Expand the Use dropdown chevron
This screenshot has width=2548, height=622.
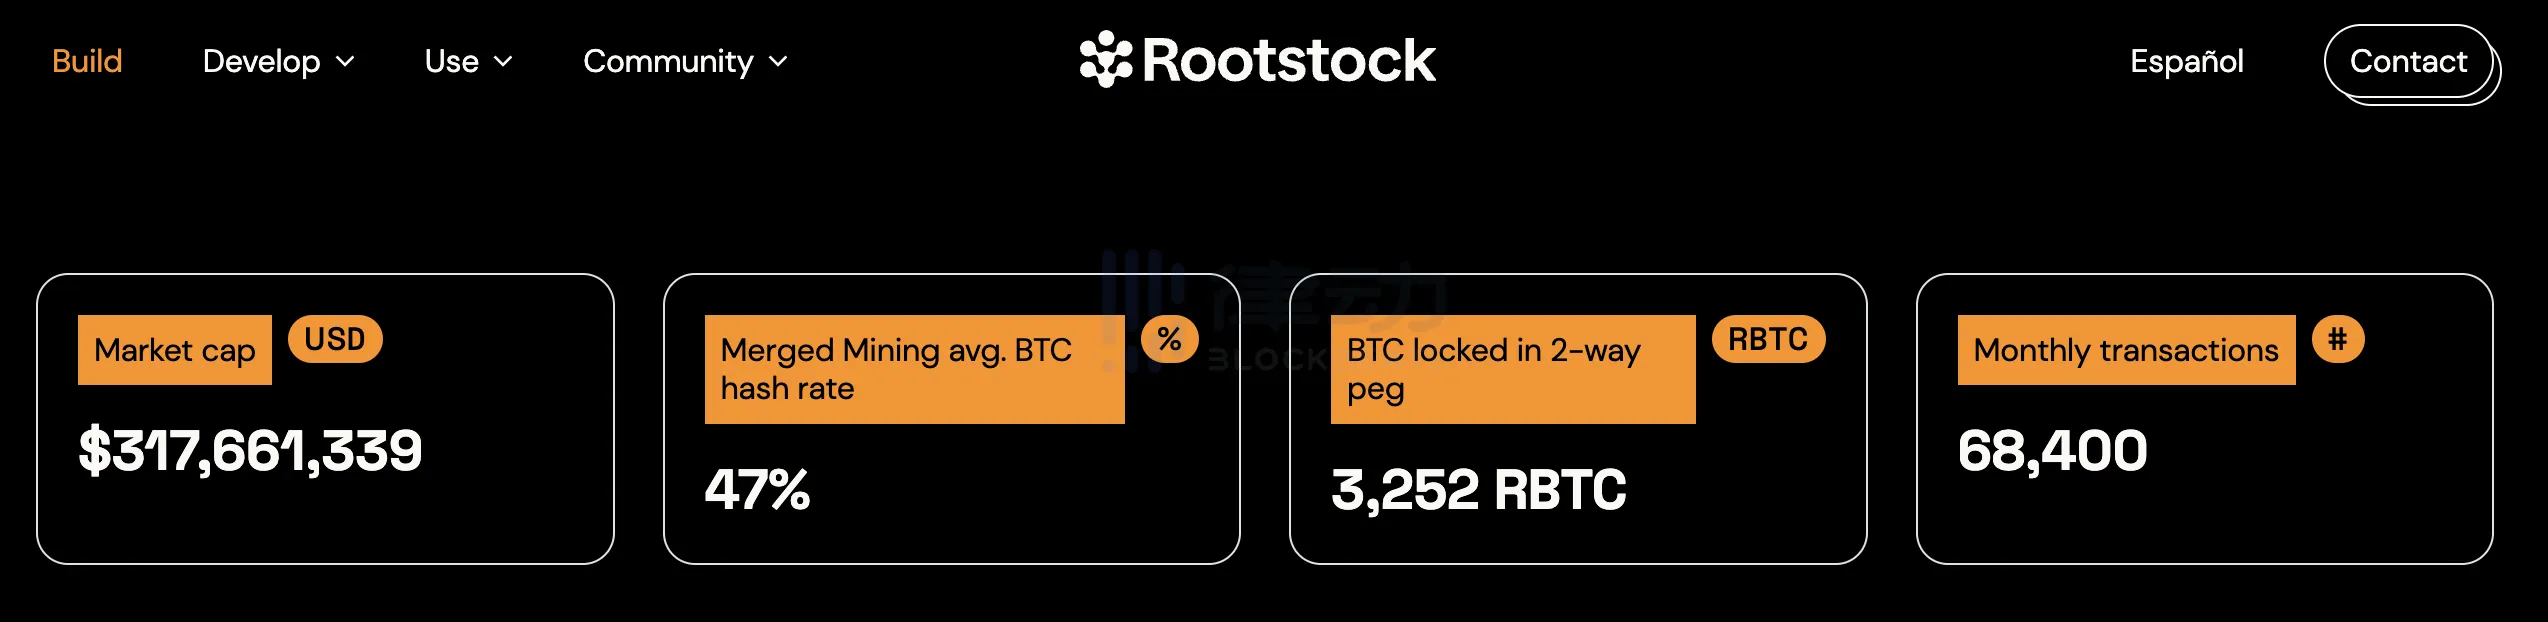503,62
